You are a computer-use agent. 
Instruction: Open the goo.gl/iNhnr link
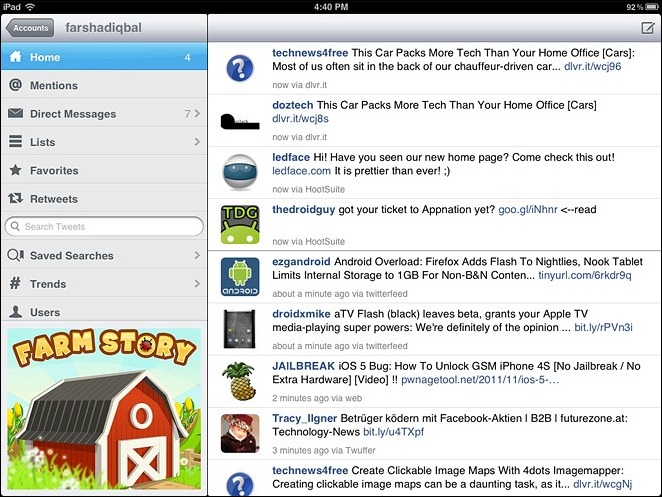528,210
